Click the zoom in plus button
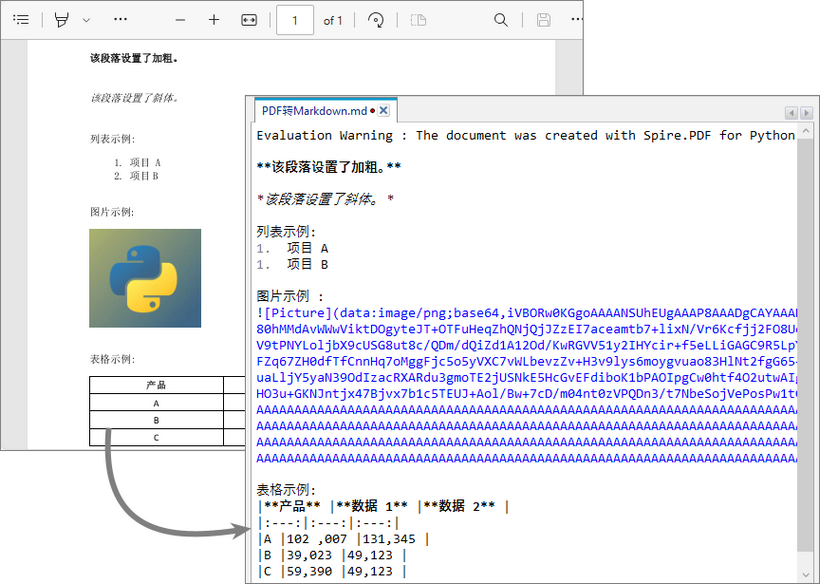This screenshot has height=584, width=820. [214, 20]
